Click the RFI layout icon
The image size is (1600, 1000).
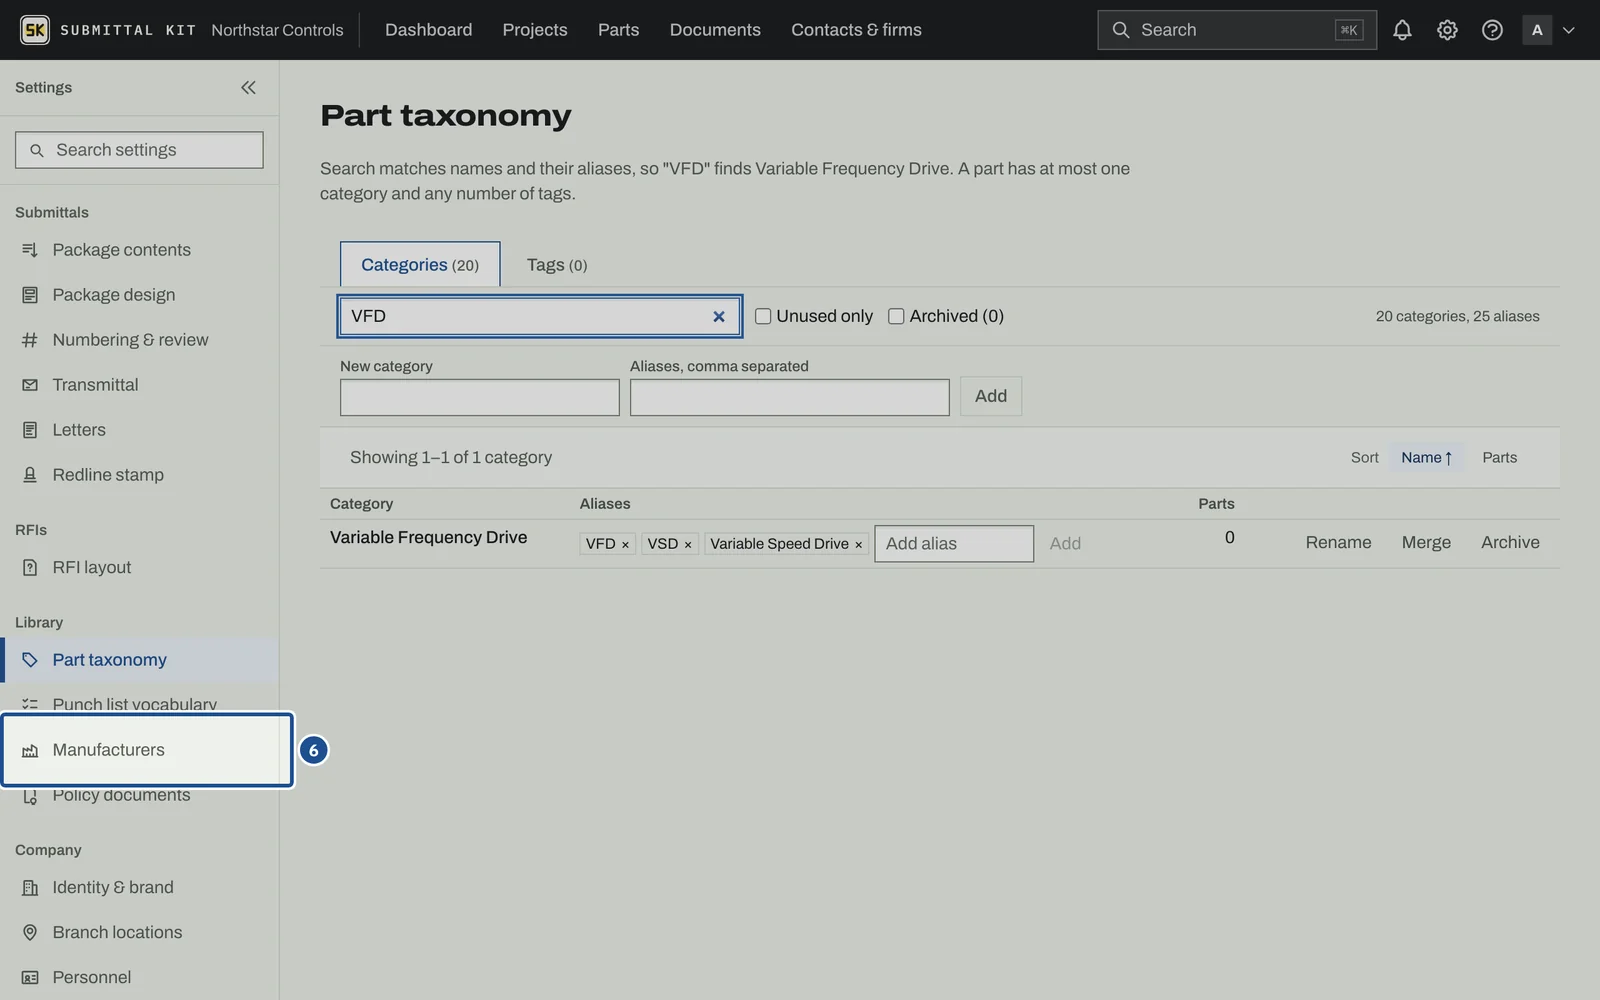[30, 568]
